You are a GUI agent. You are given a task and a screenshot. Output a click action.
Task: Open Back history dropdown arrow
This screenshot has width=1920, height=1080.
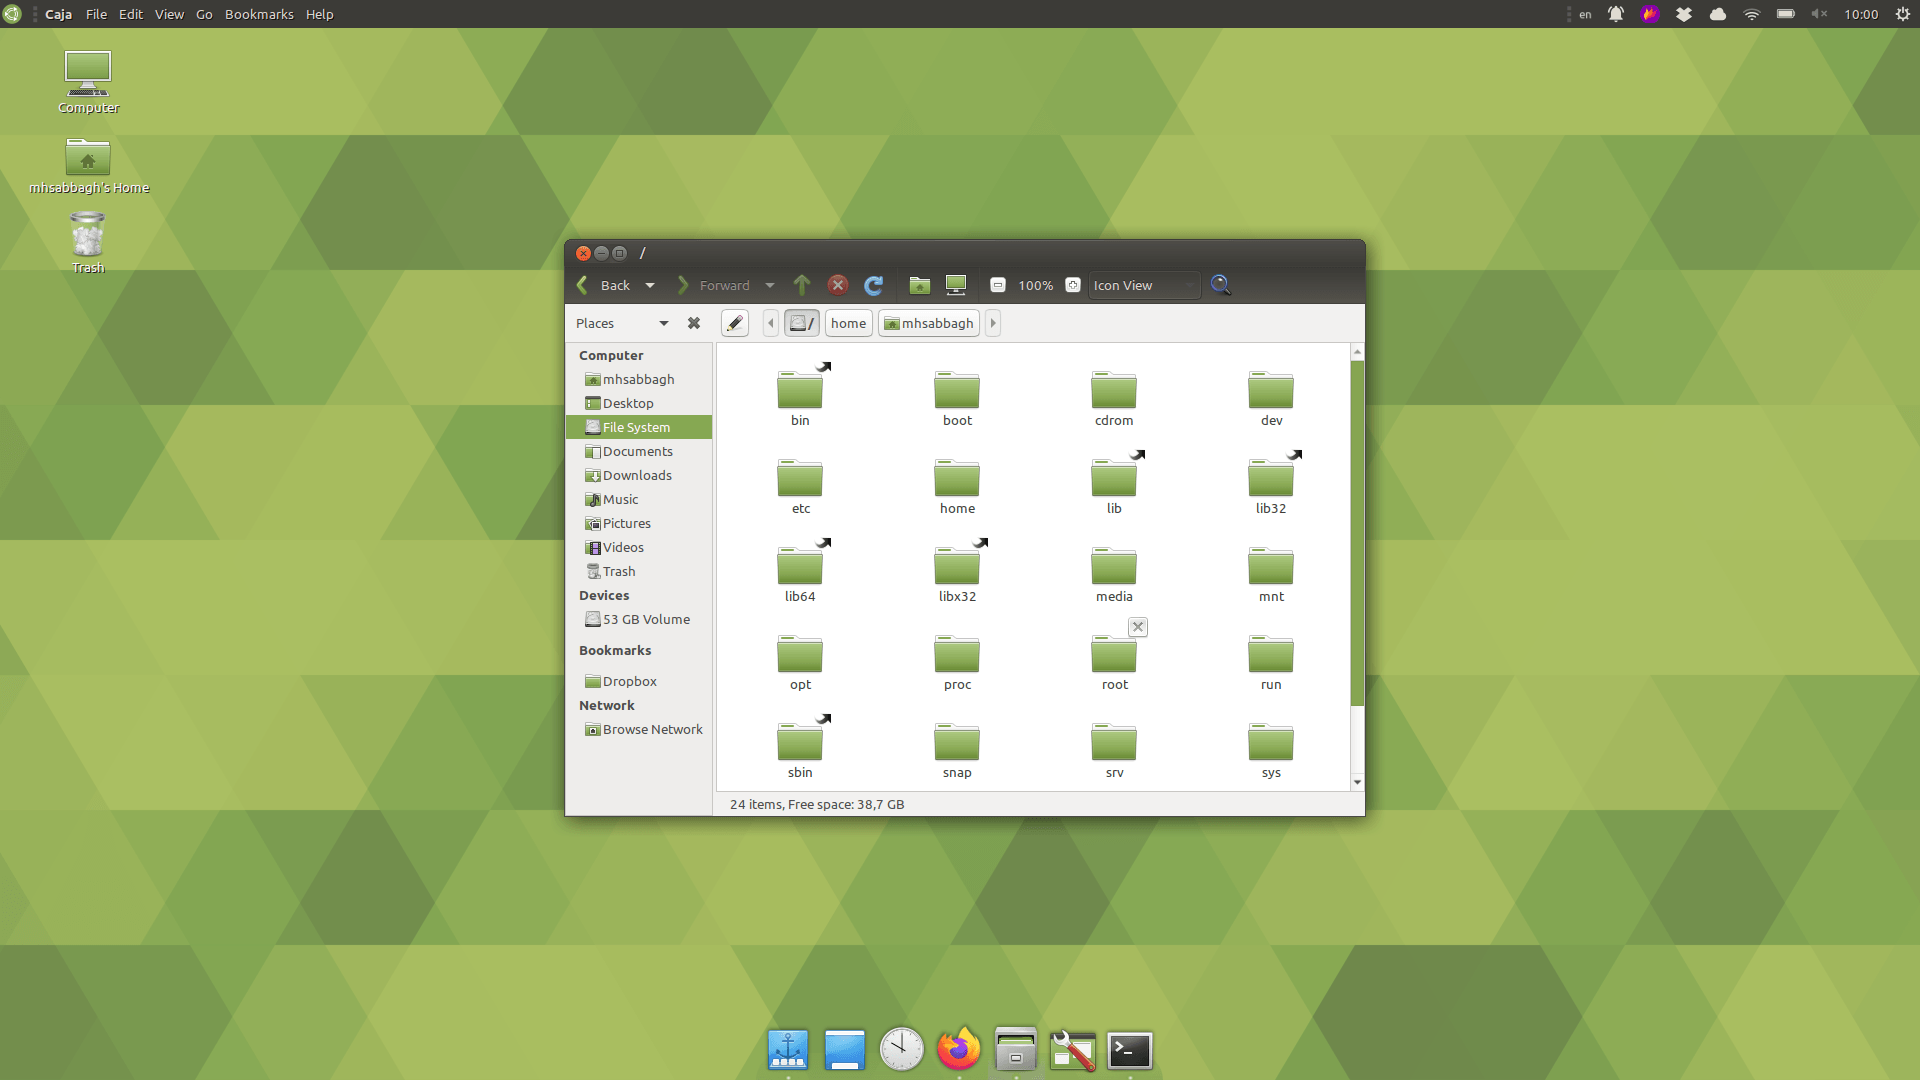point(650,286)
